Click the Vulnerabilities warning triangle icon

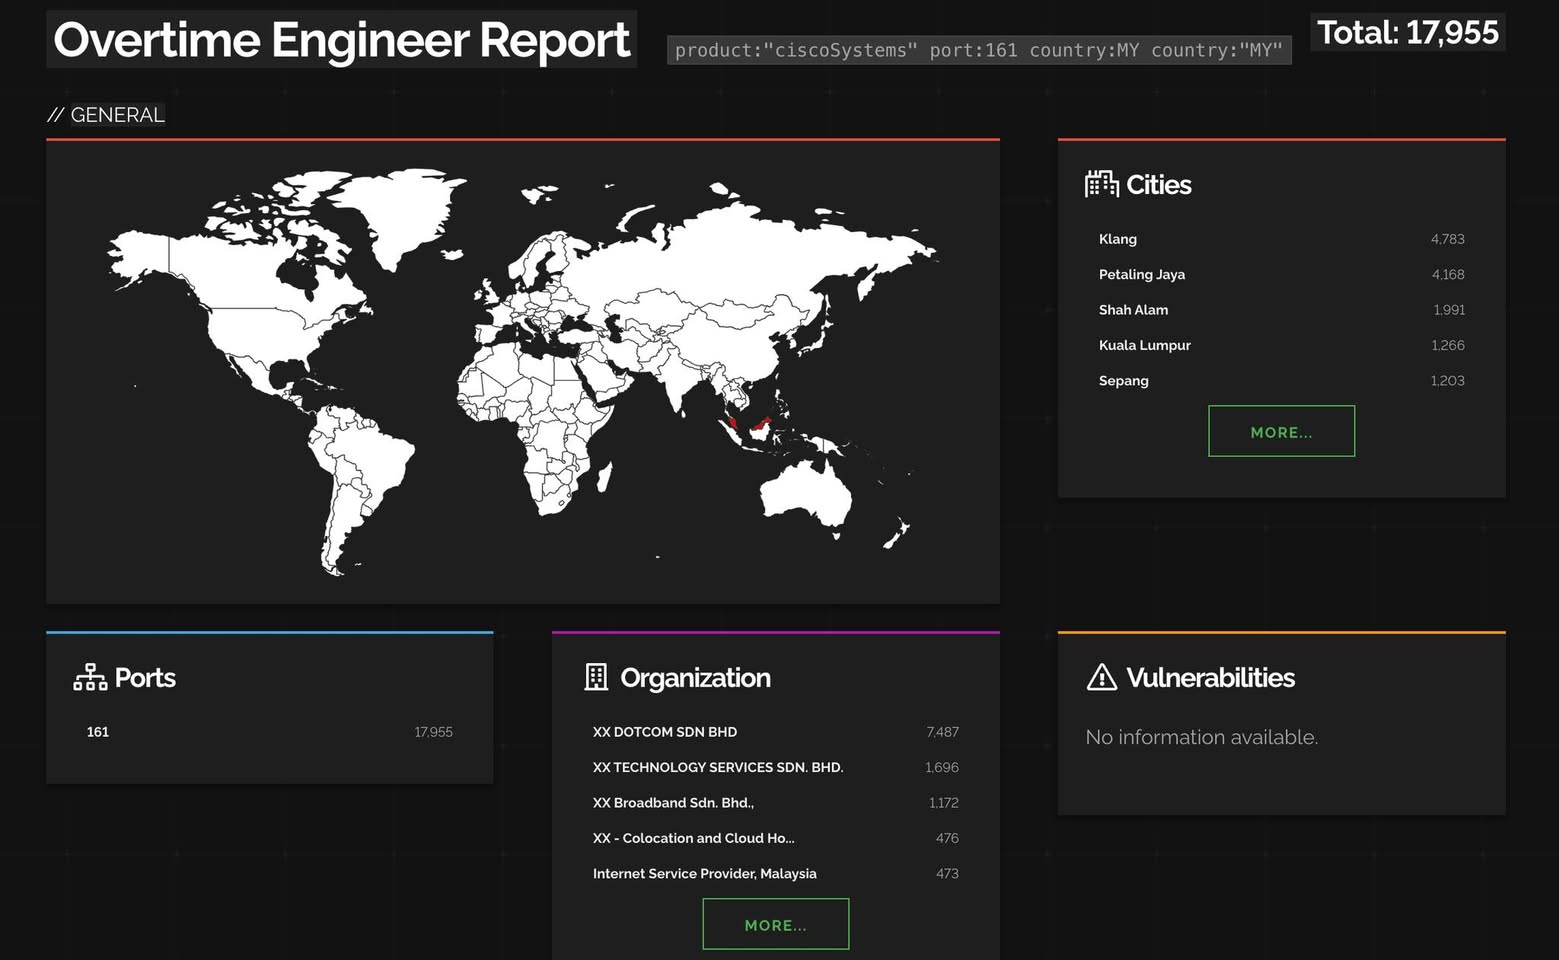coord(1101,677)
